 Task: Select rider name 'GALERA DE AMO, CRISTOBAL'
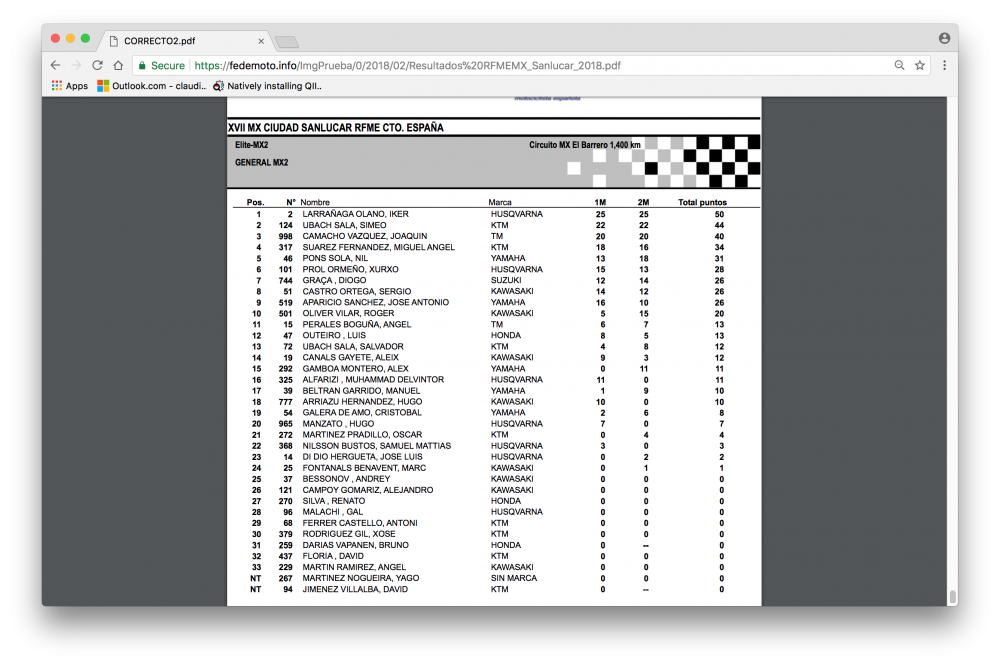tap(362, 413)
